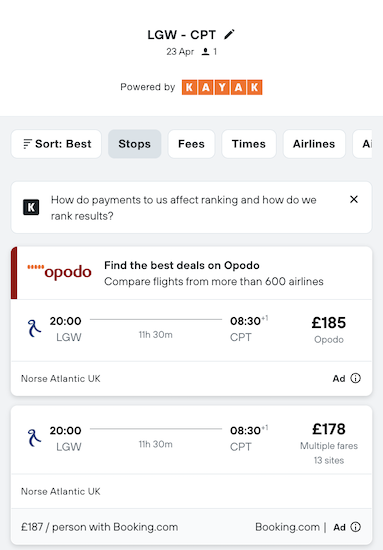Click Norse Atlantic airline logo on £185 flight
Viewport: 383px width, 550px height.
(x=34, y=328)
